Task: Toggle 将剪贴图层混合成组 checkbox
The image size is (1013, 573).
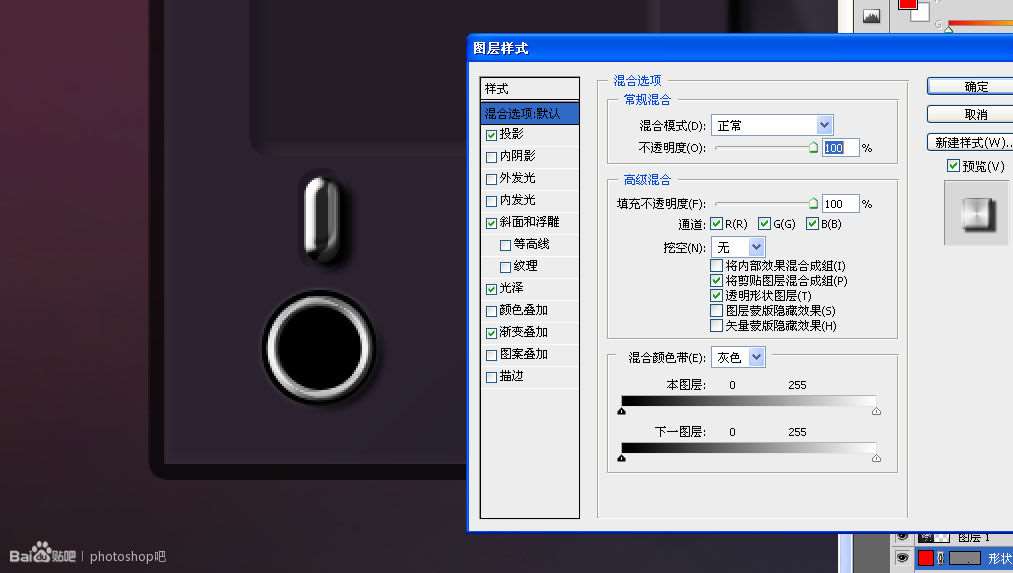Action: click(x=716, y=280)
